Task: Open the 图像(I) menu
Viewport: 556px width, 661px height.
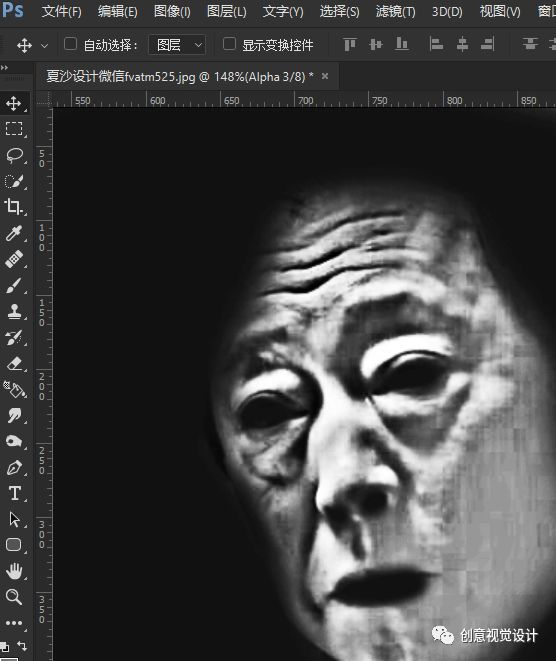Action: 172,11
